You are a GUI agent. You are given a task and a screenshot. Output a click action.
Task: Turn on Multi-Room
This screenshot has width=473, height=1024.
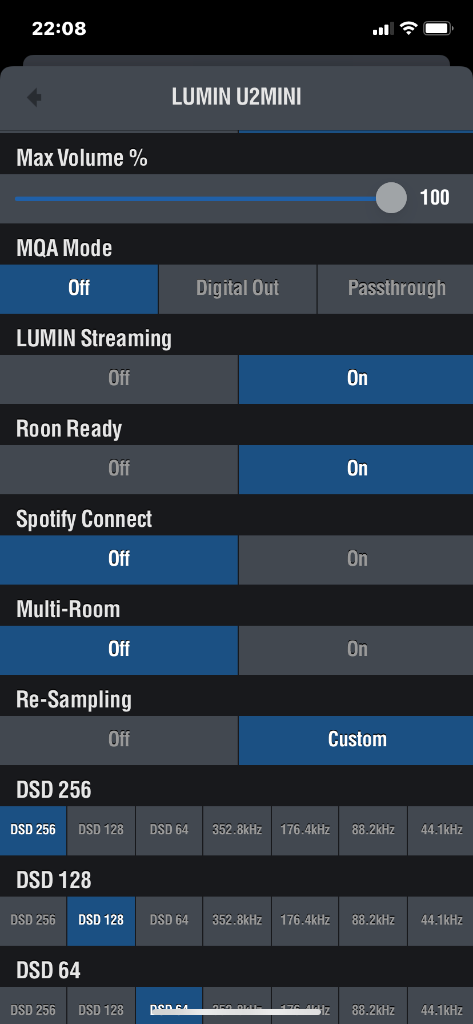(356, 649)
